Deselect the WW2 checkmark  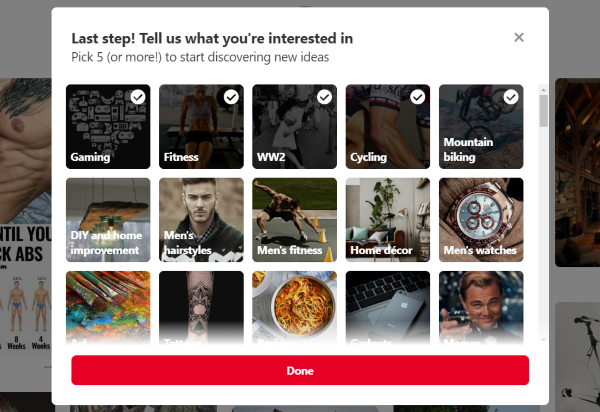click(x=324, y=97)
